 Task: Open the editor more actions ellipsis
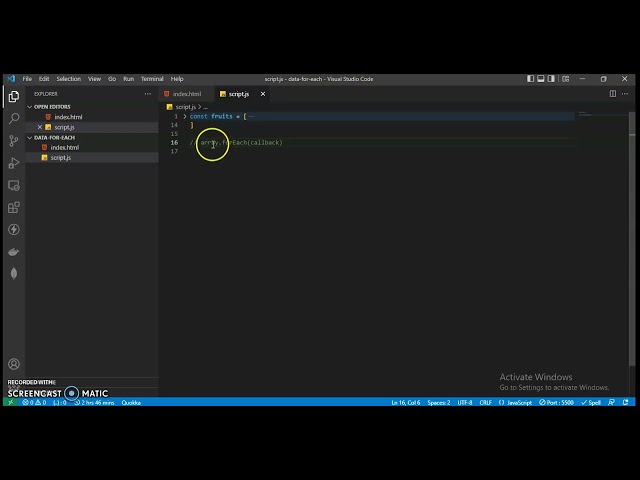click(x=625, y=94)
